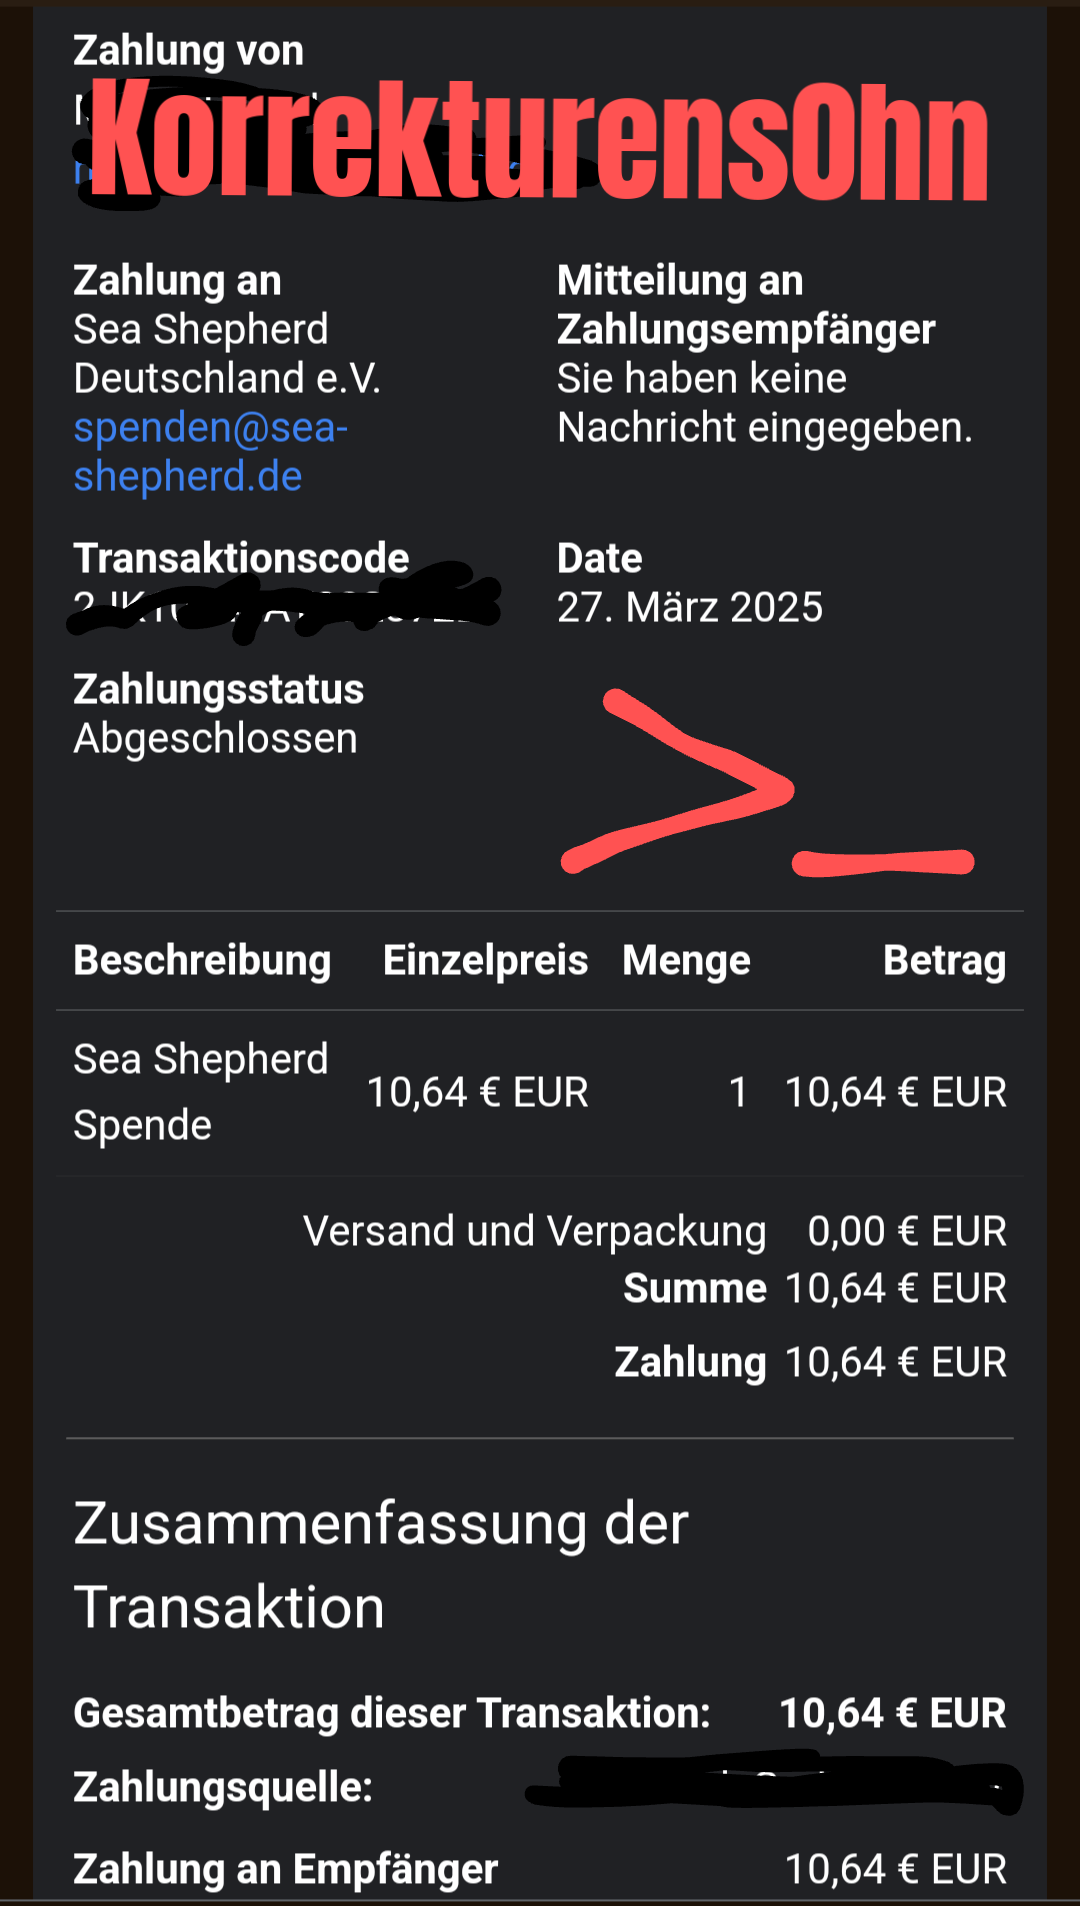Click the Zahlungsstatus label
The height and width of the screenshot is (1906, 1080).
218,689
